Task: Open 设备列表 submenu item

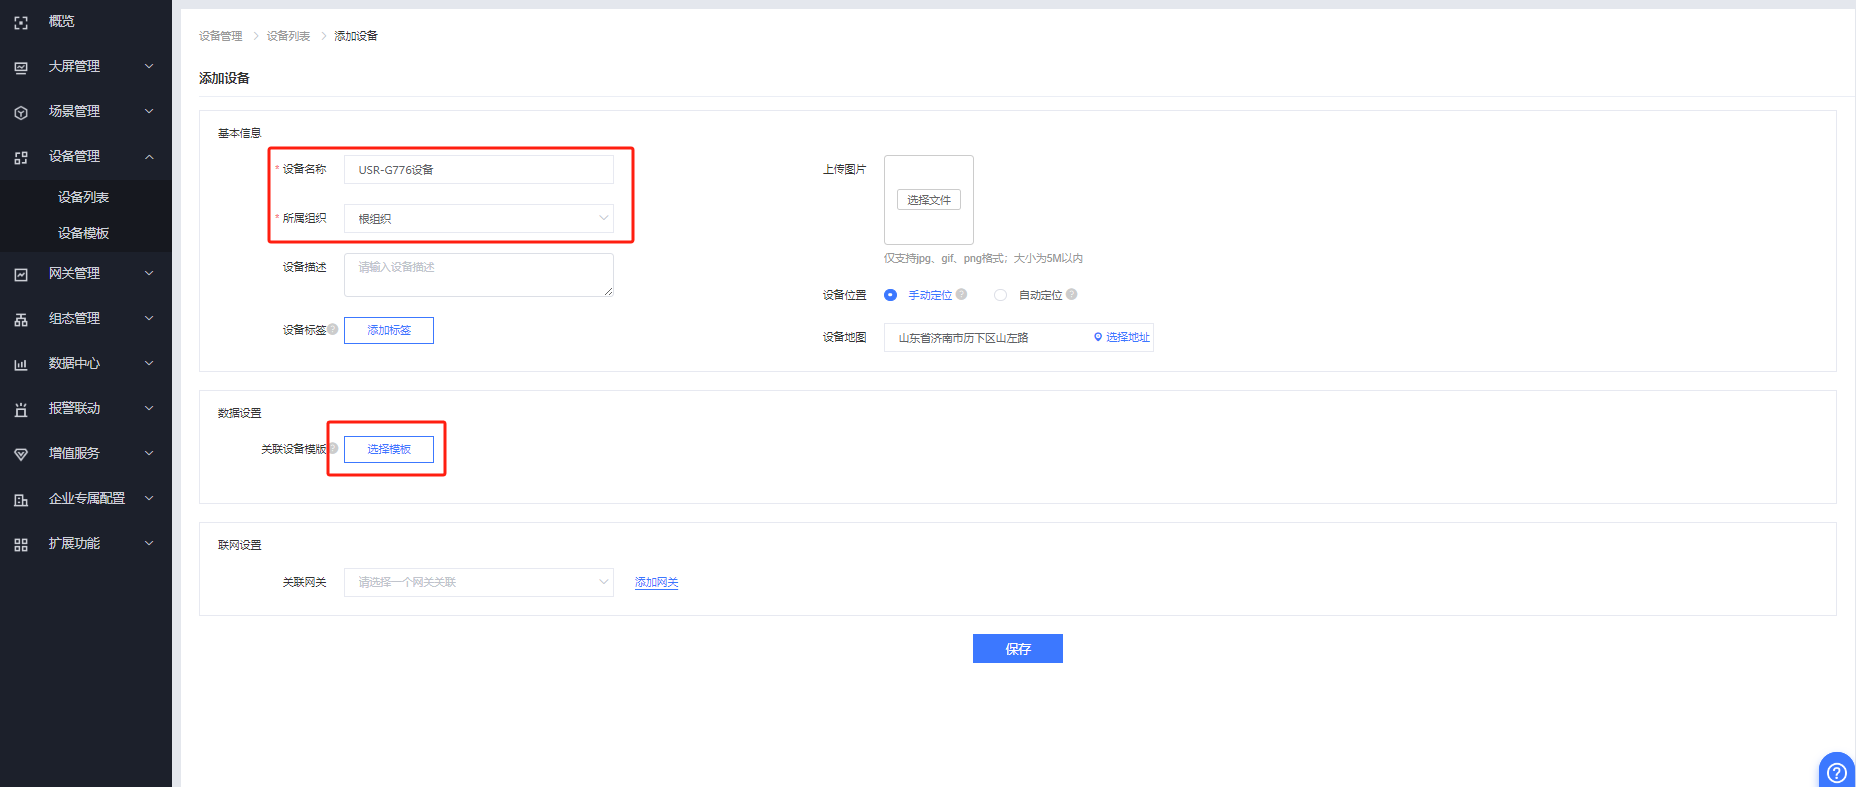Action: click(x=83, y=197)
